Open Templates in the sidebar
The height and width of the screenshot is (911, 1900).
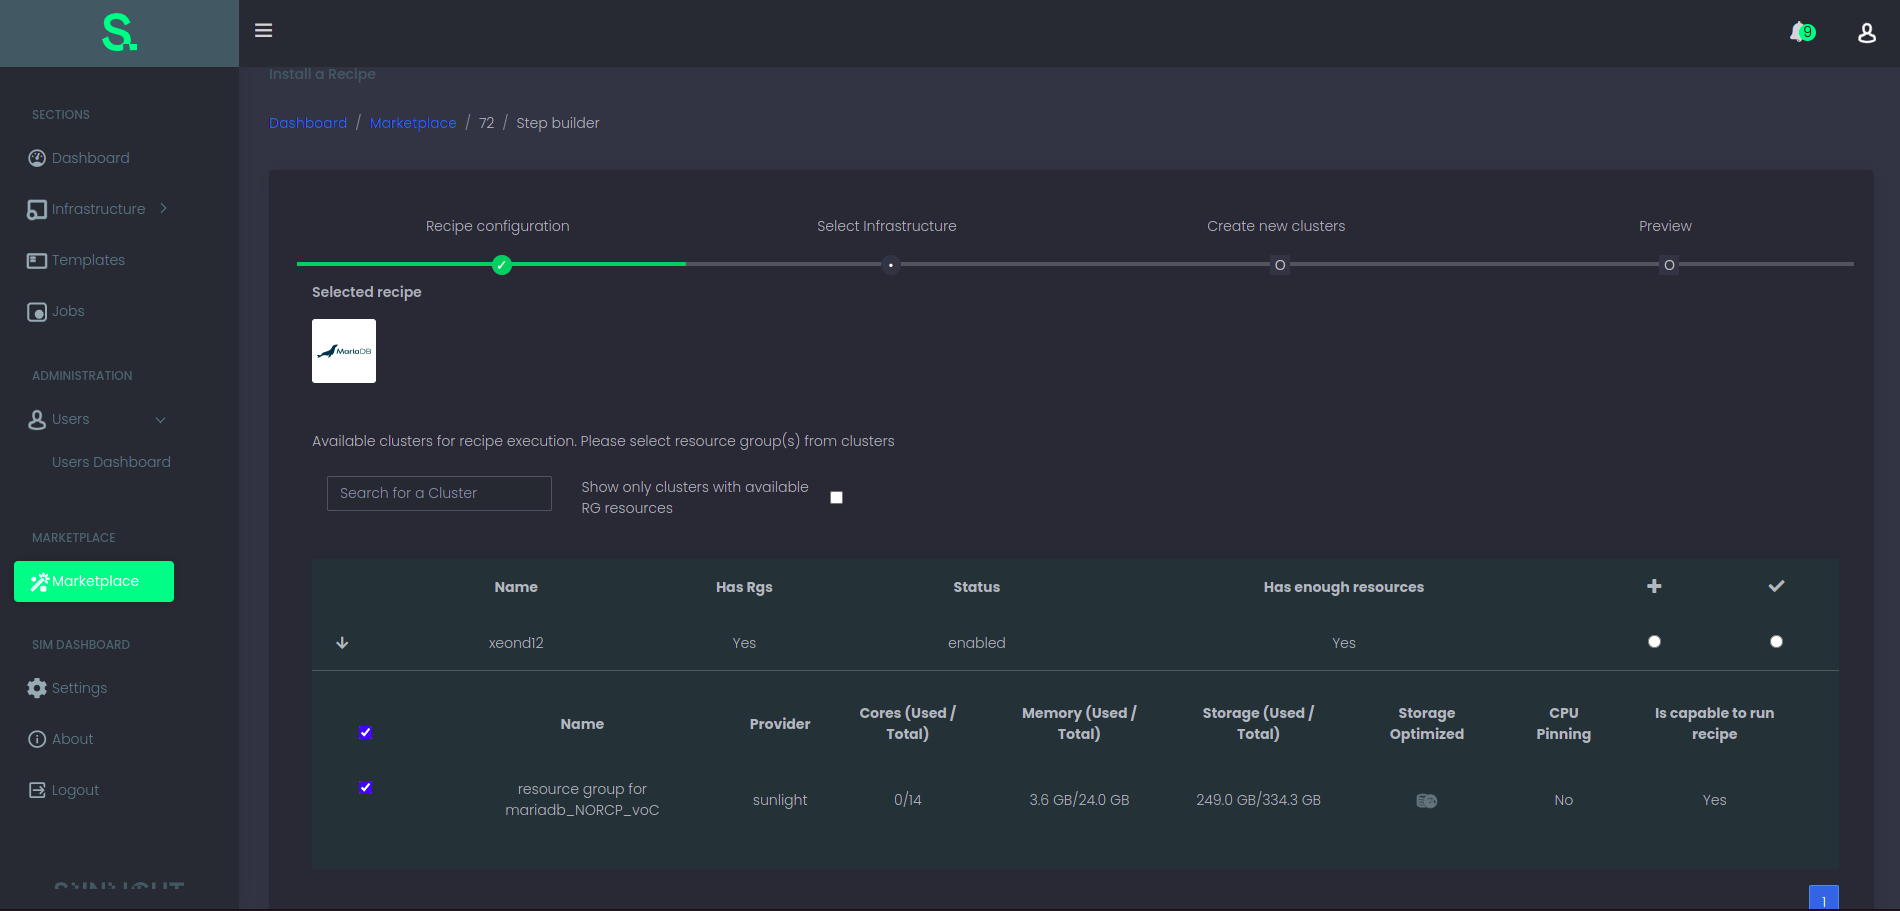coord(89,260)
